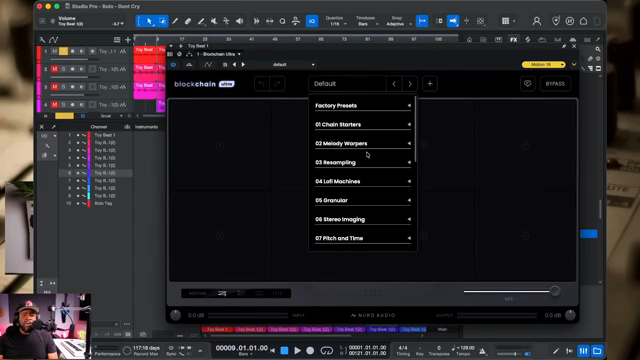Viewport: 640px width, 360px height.
Task: Select the Eraser tool
Action: pyautogui.click(x=188, y=21)
